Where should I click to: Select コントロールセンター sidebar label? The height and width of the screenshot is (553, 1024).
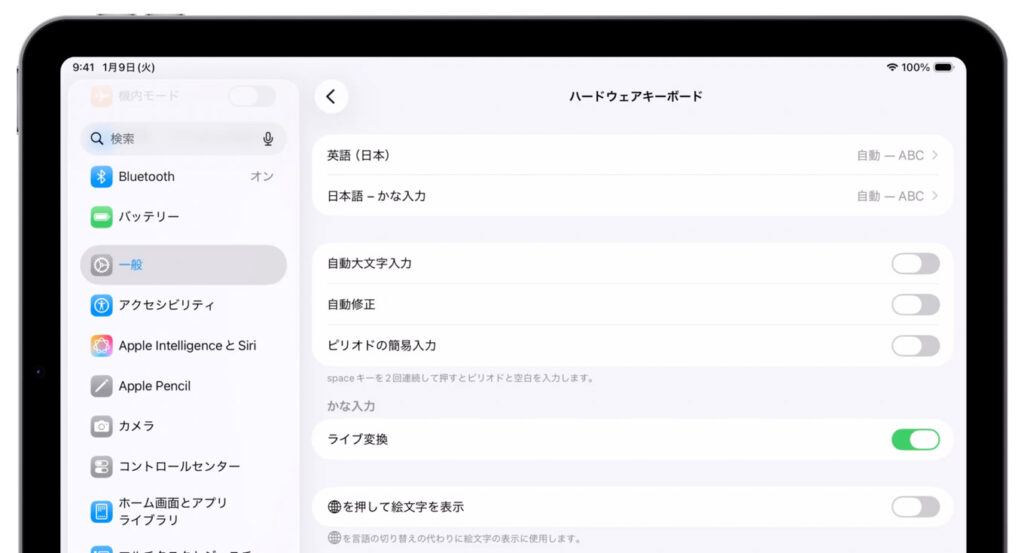tap(179, 467)
